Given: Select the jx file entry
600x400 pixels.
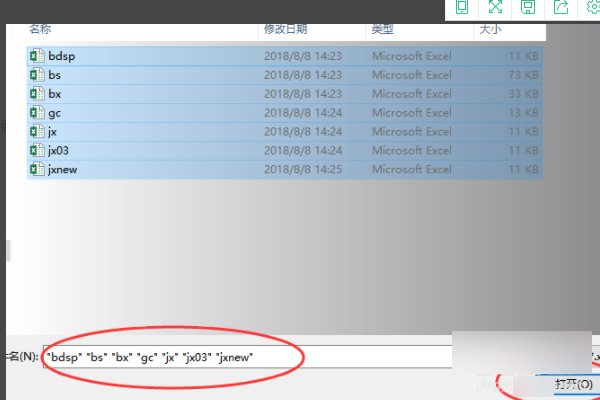Looking at the screenshot, I should pos(53,132).
